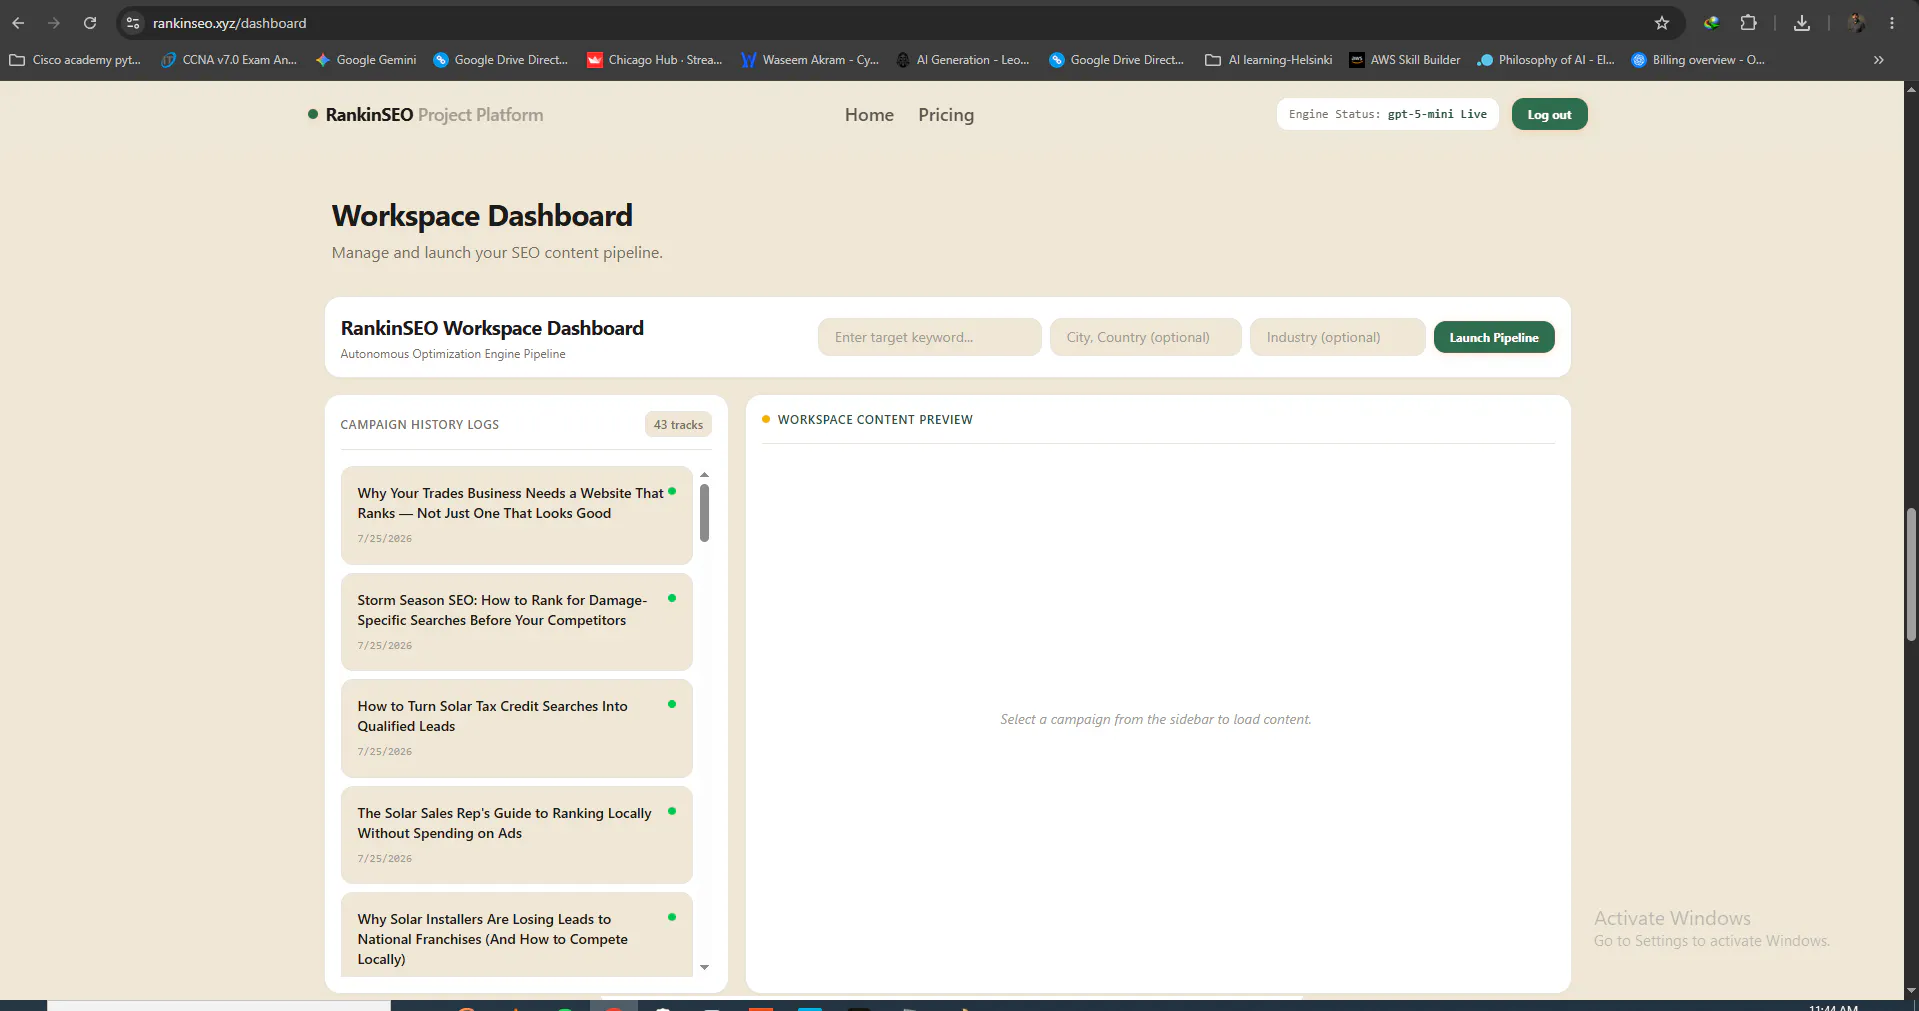Open the AI Generation - Leo bookmark
The width and height of the screenshot is (1919, 1011).
tap(963, 60)
